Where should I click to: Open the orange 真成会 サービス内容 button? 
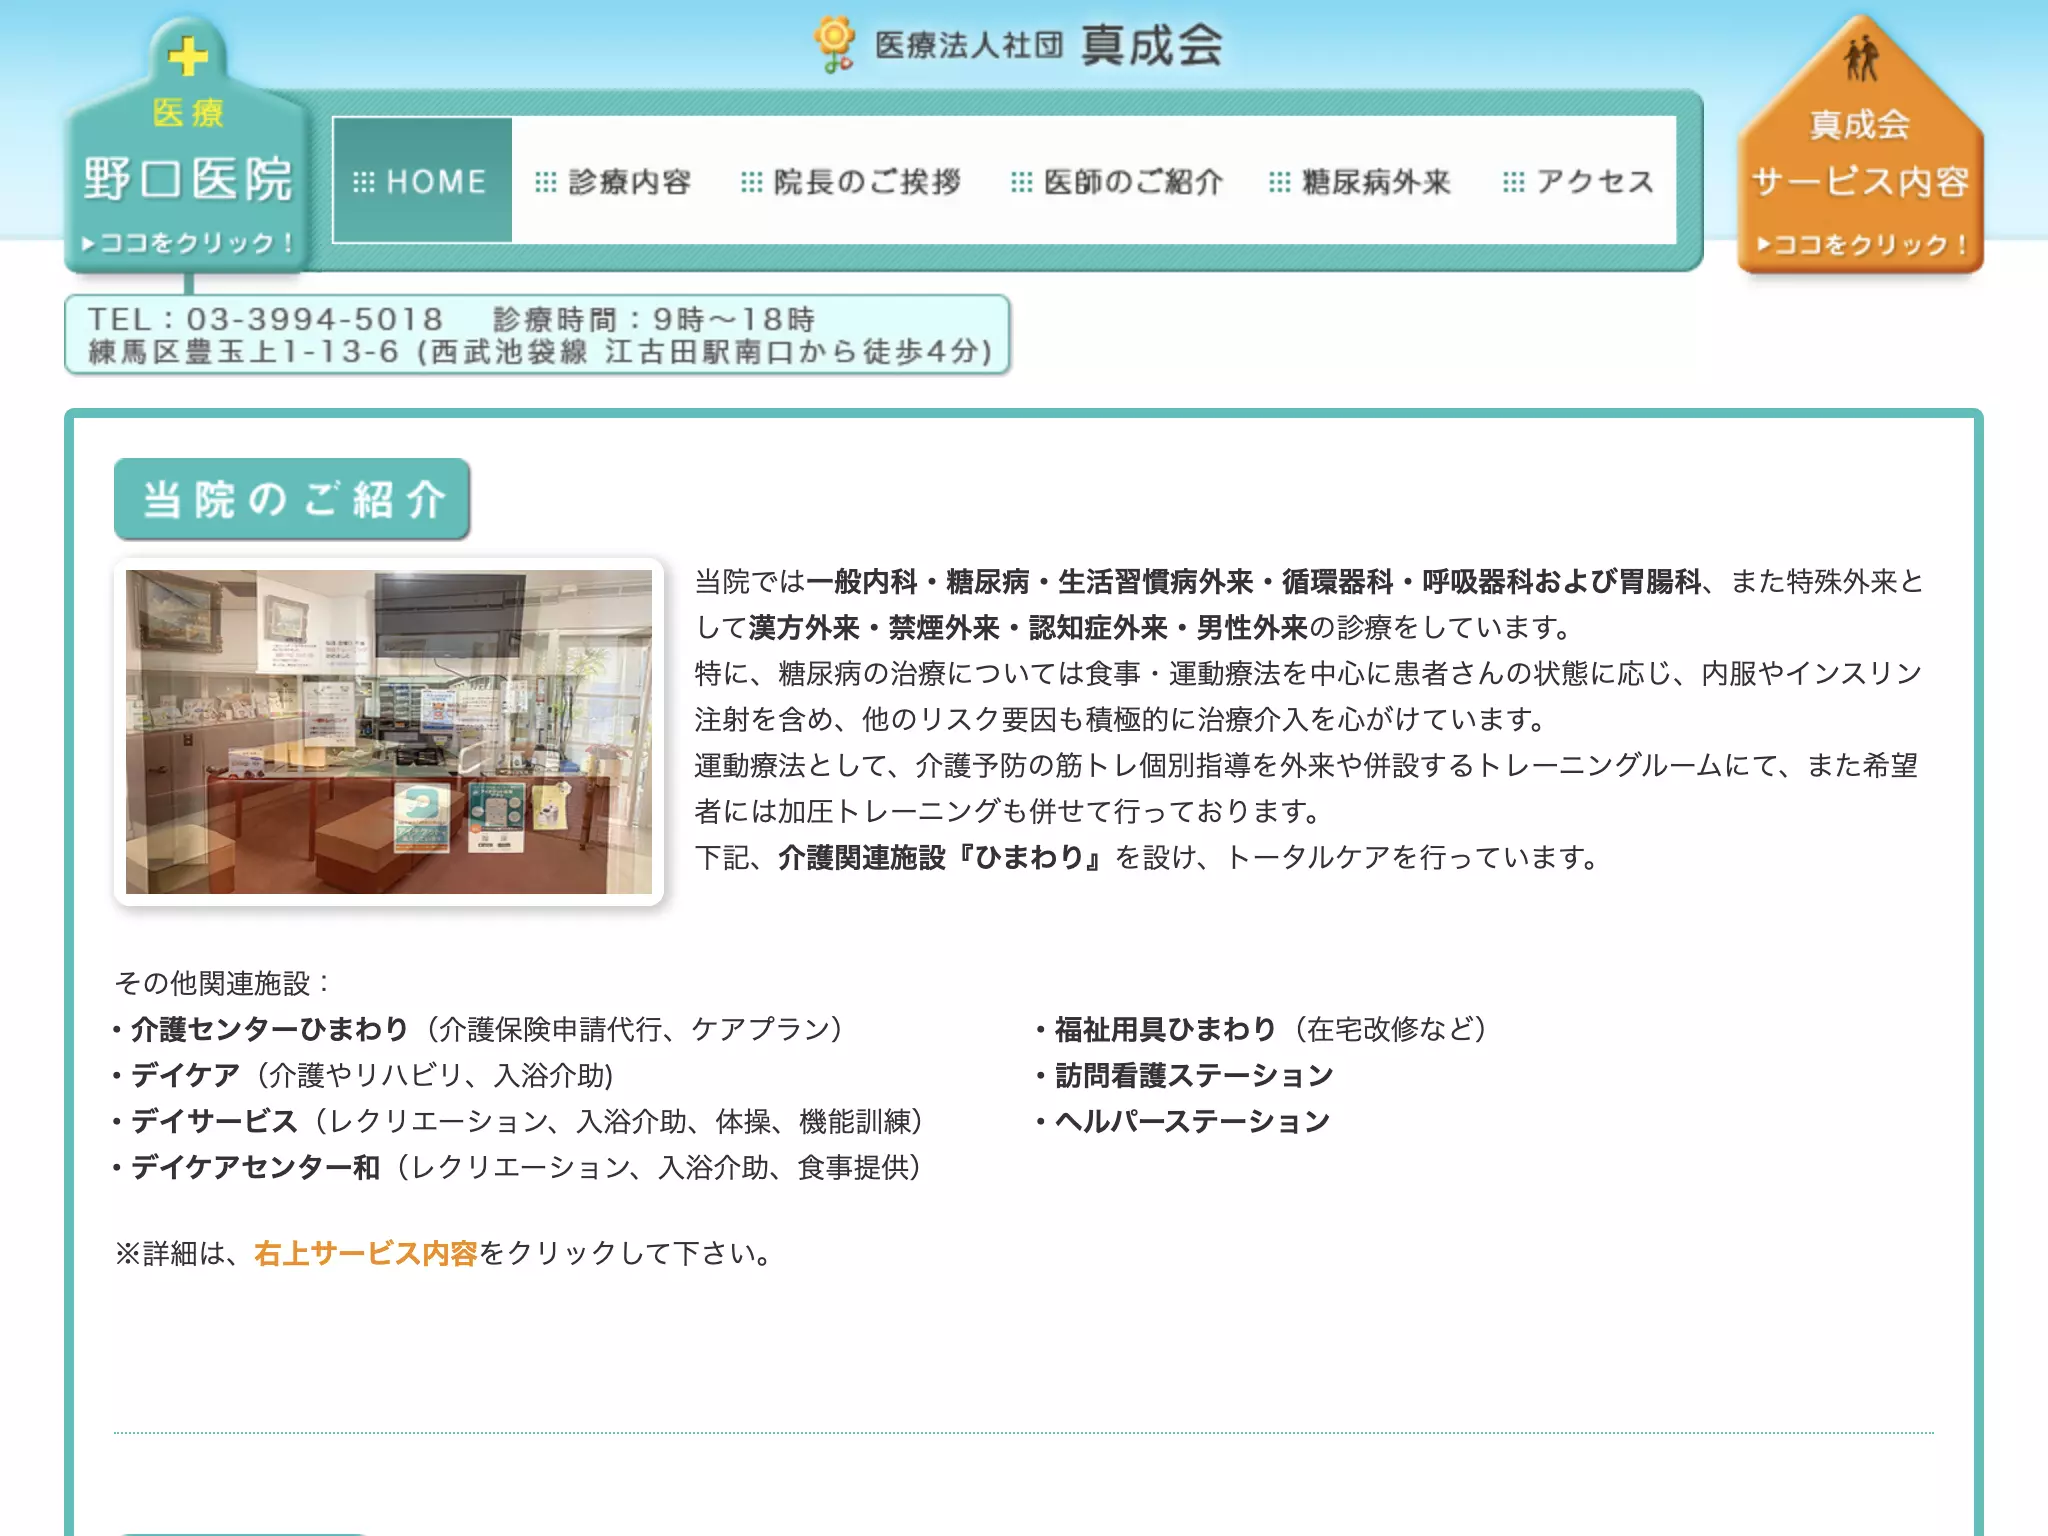pyautogui.click(x=1860, y=147)
